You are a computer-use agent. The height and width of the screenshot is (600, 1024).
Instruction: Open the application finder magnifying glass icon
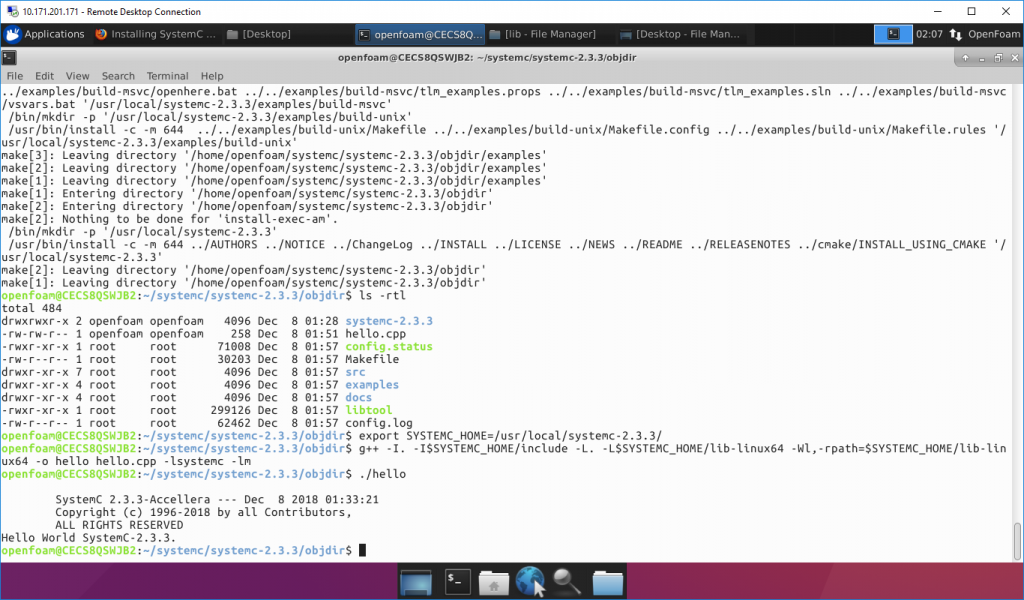pos(564,581)
